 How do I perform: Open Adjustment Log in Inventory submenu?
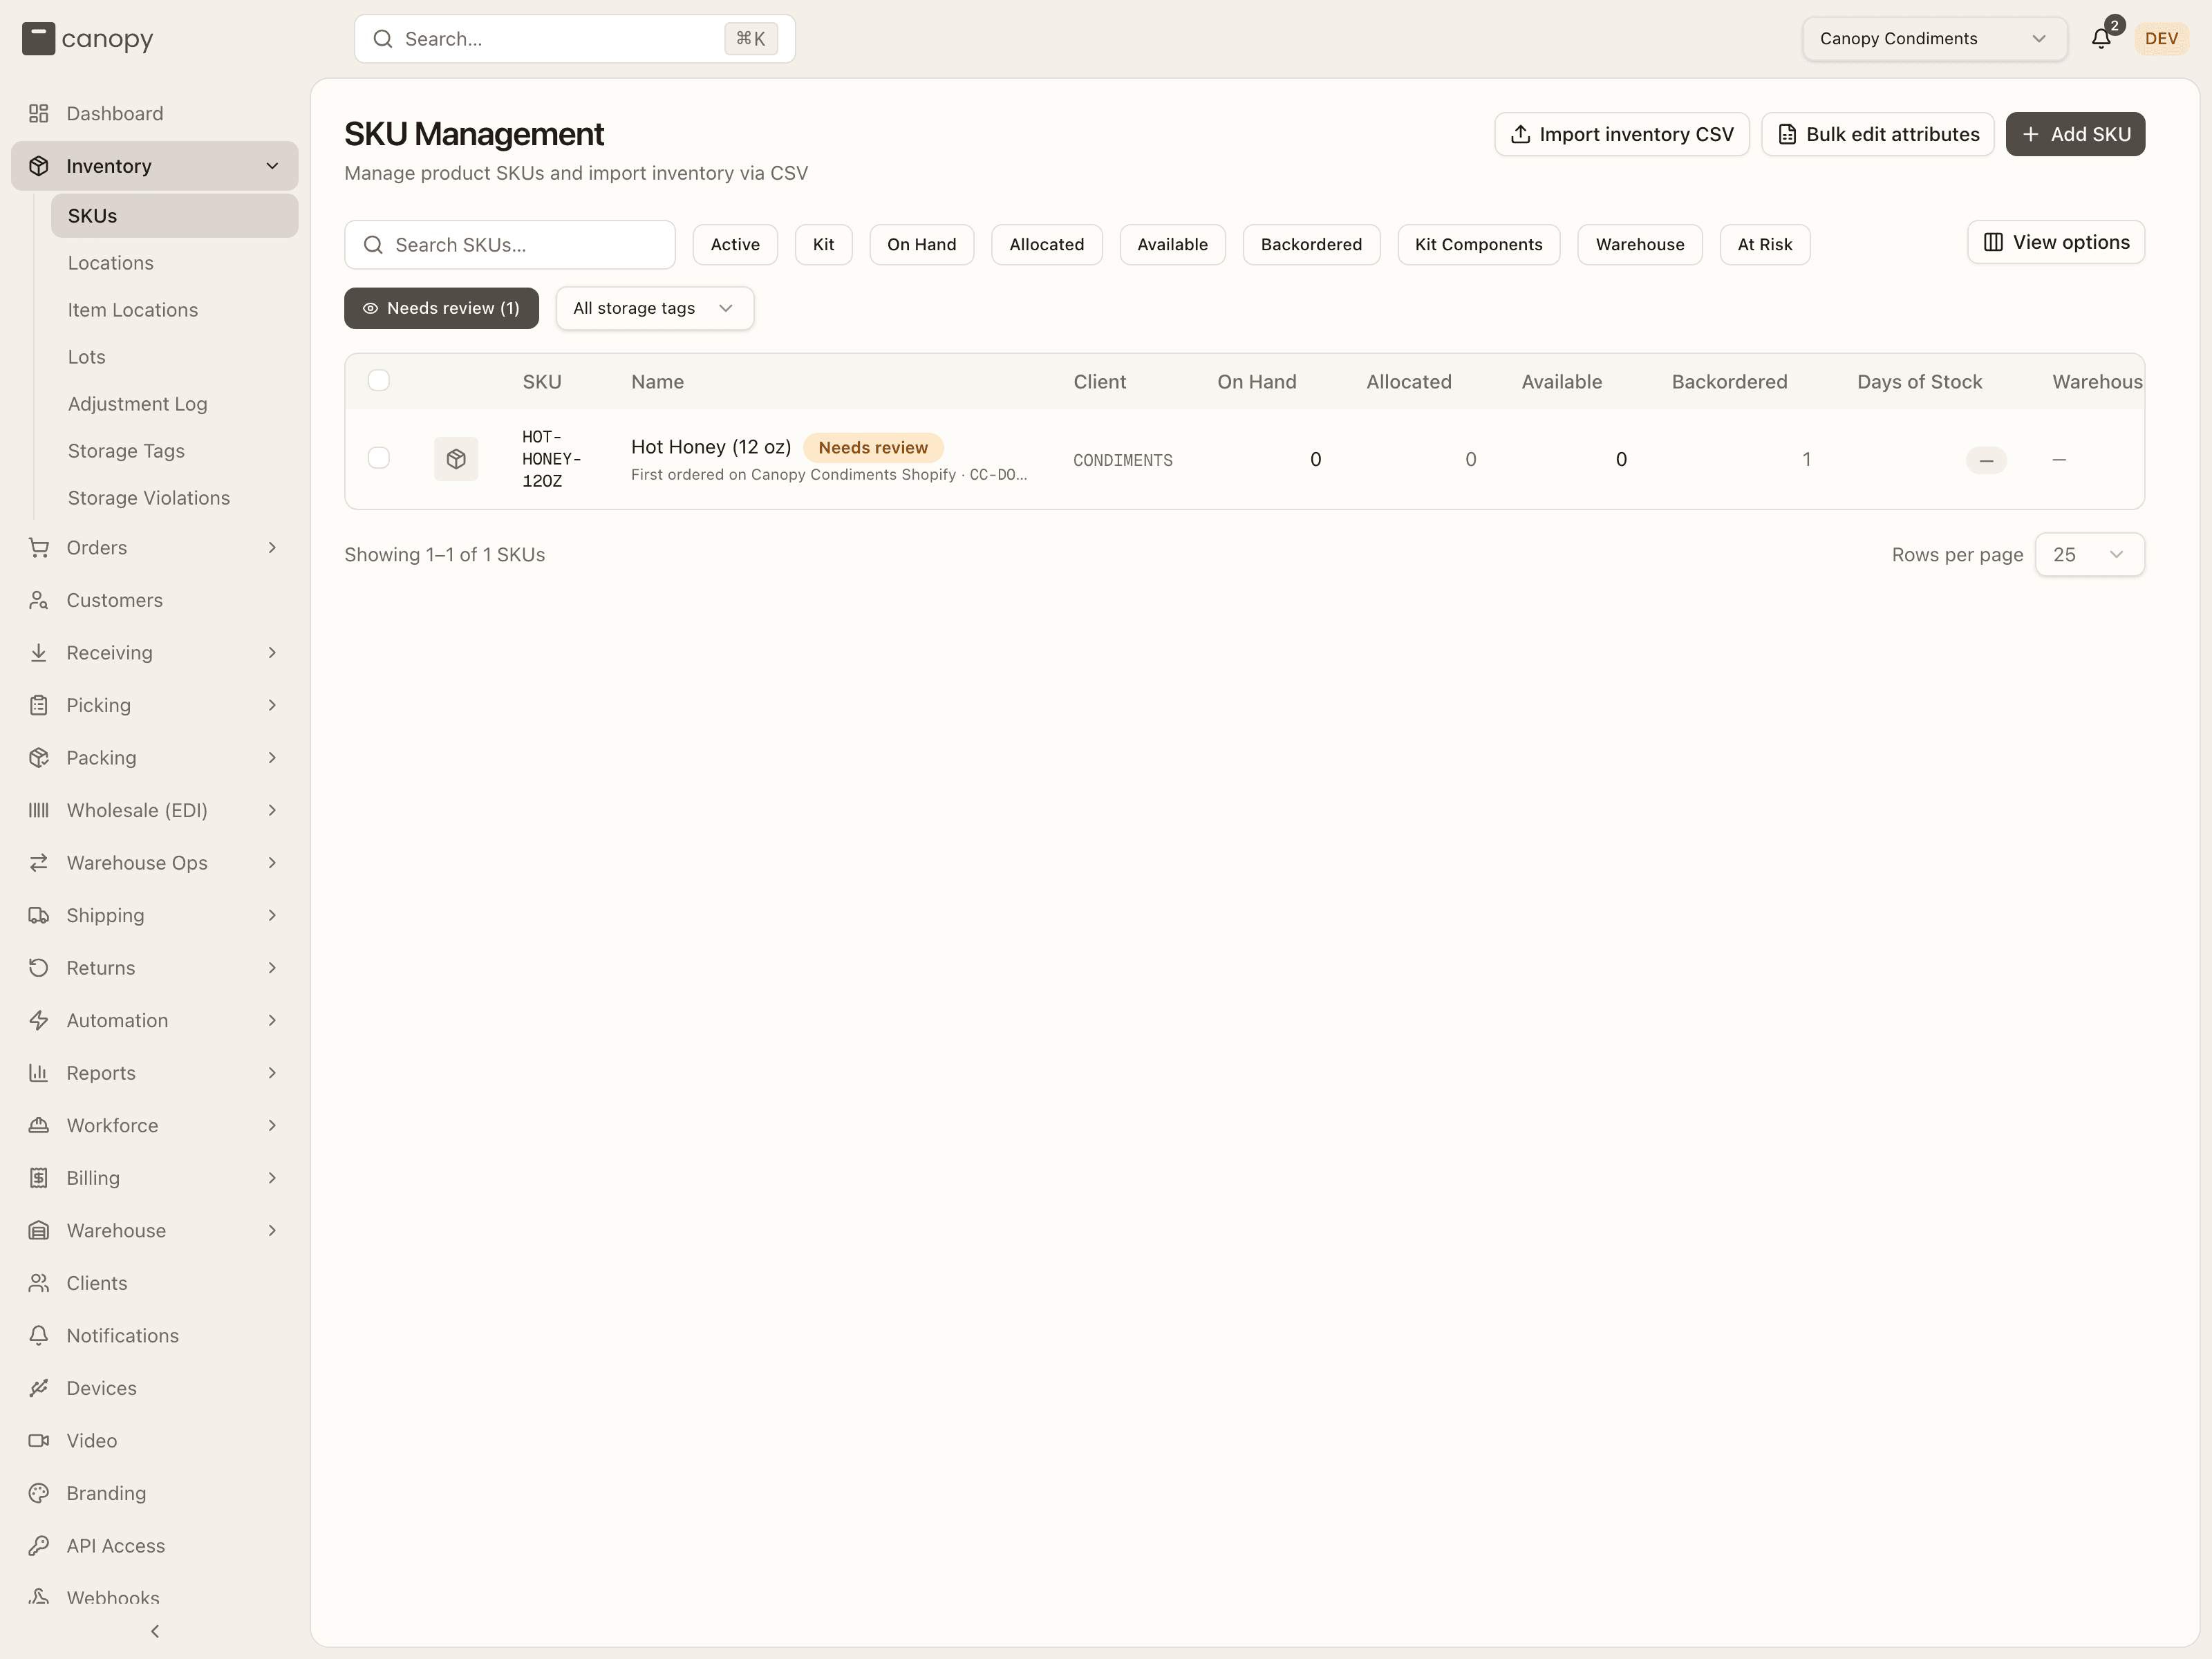(x=138, y=404)
